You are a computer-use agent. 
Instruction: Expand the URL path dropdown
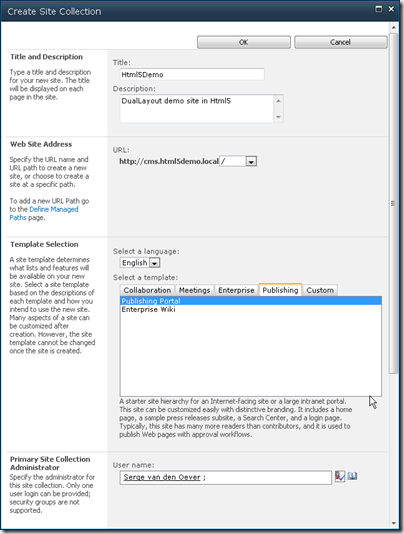(251, 161)
